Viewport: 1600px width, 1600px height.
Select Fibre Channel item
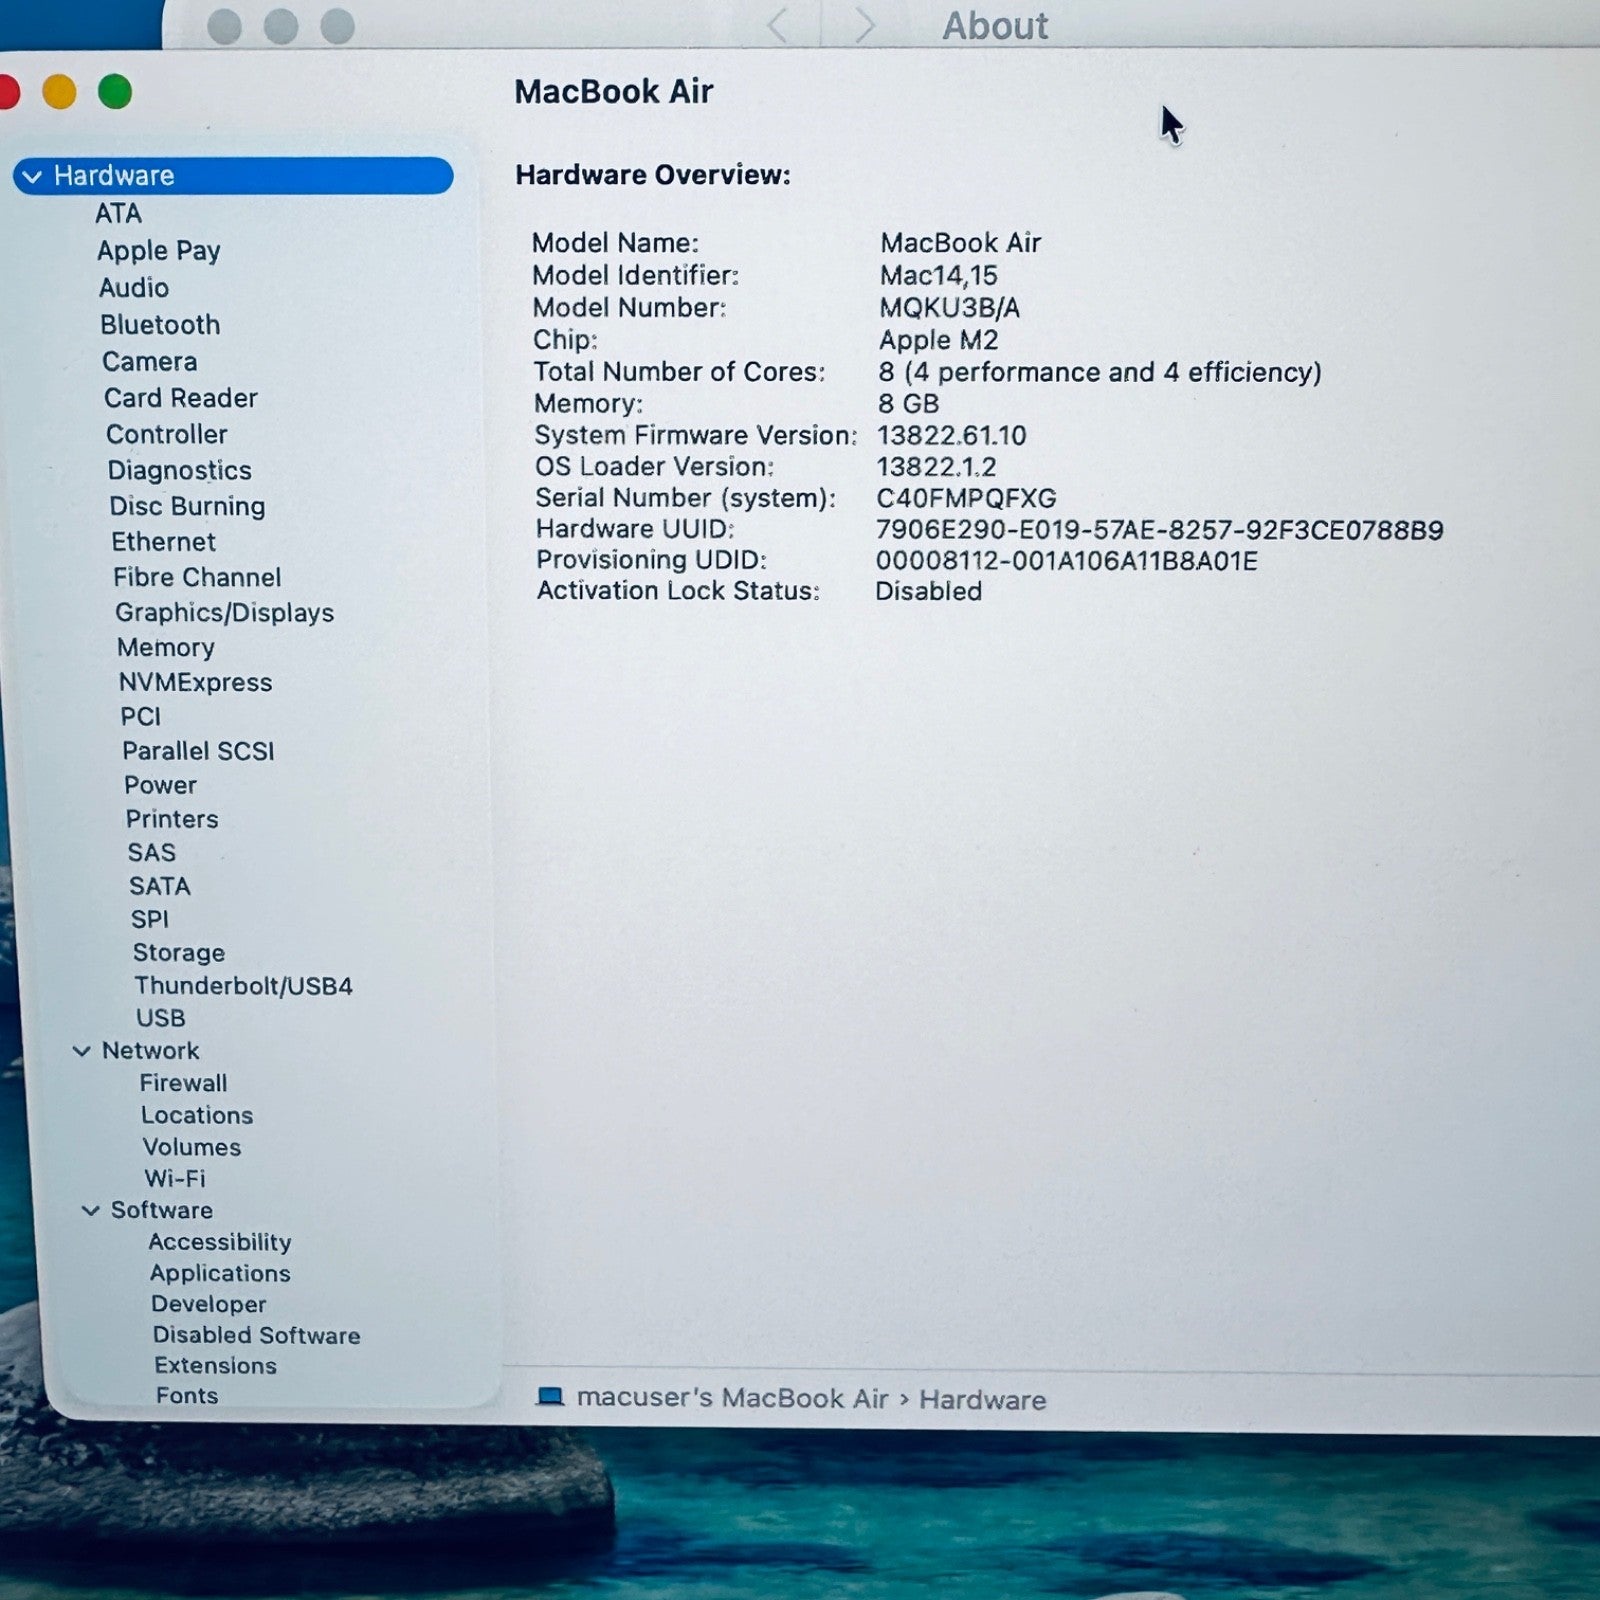click(197, 577)
